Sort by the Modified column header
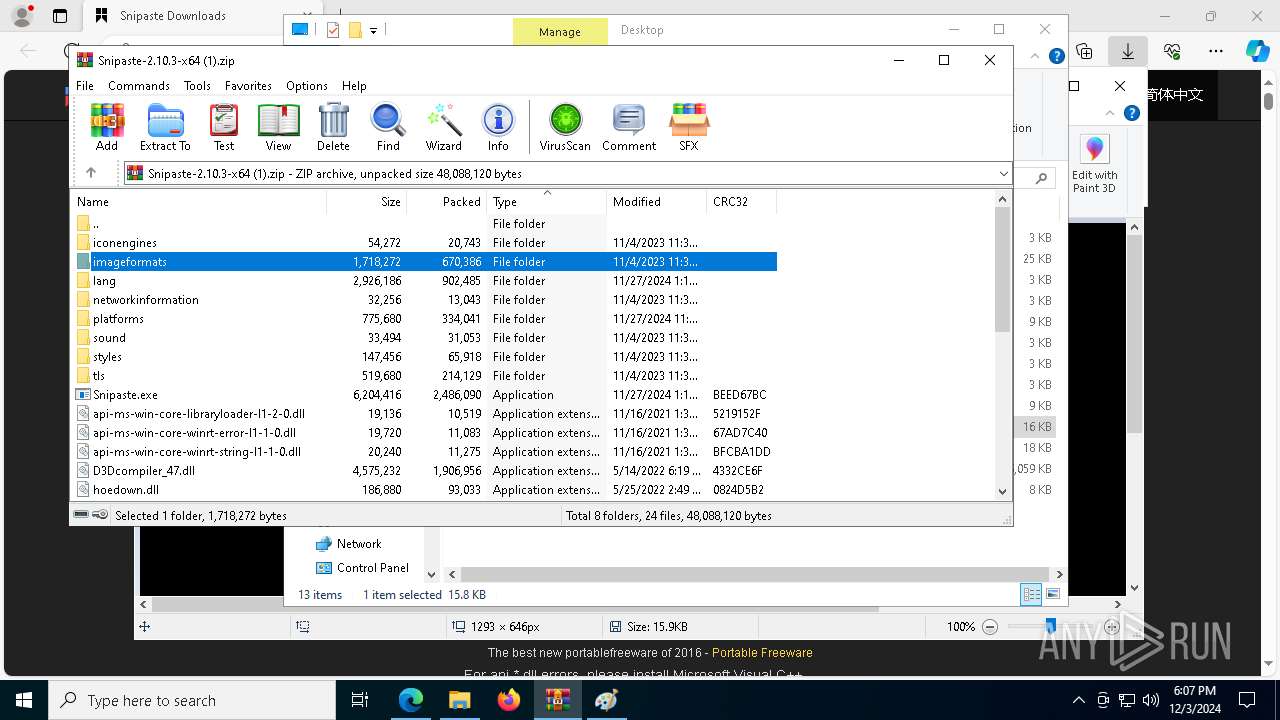The width and height of the screenshot is (1280, 720). [x=657, y=201]
